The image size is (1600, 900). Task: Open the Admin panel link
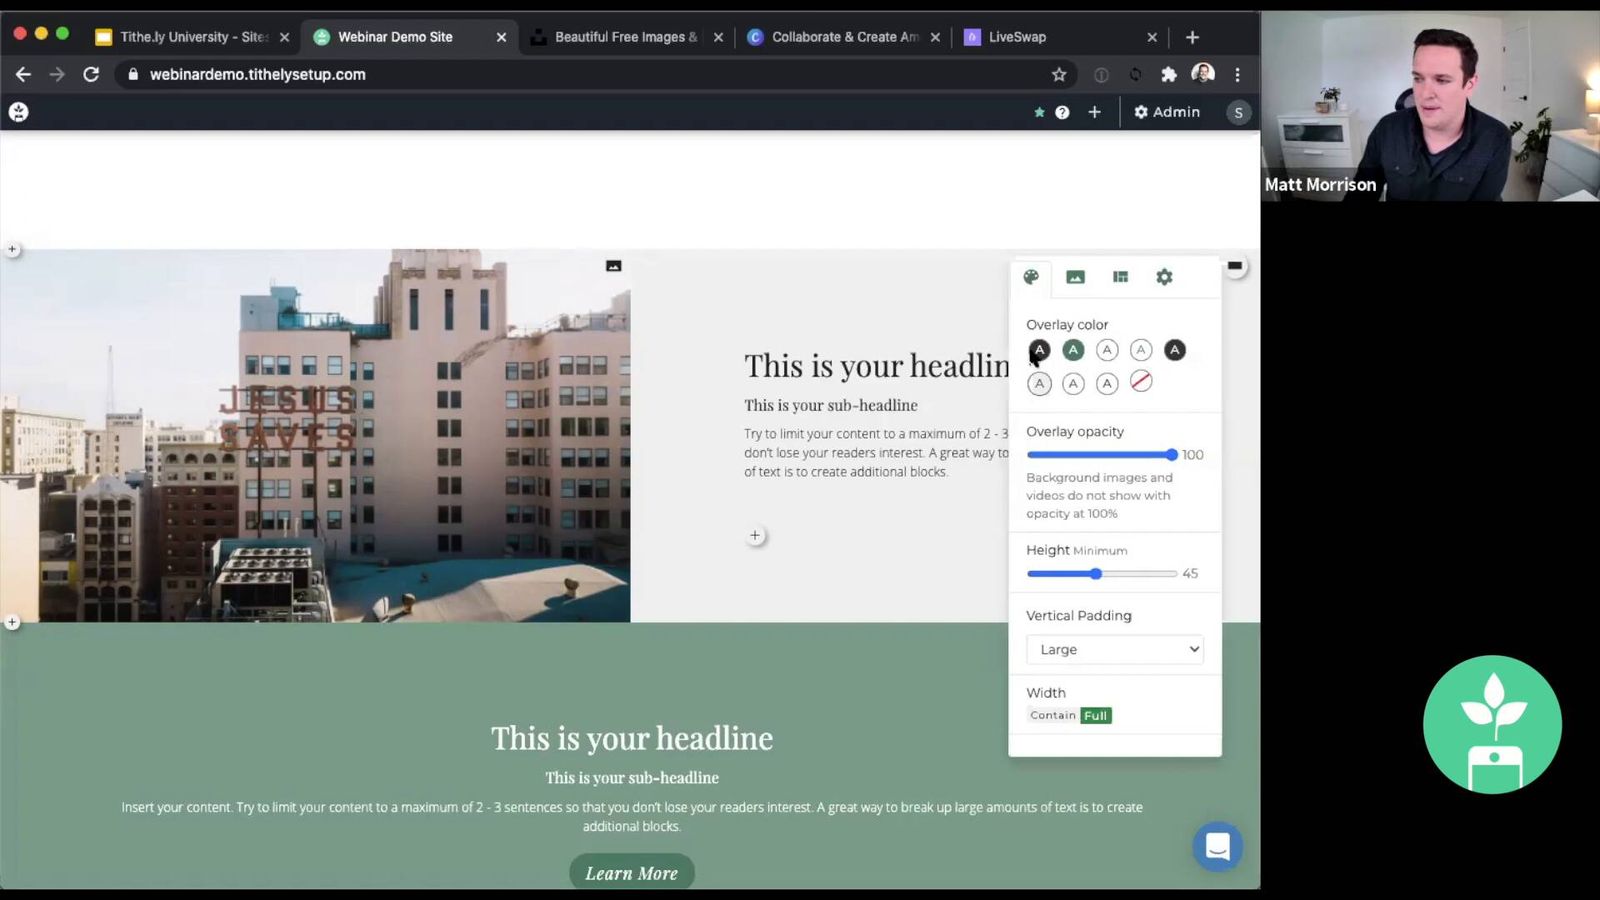pyautogui.click(x=1166, y=112)
